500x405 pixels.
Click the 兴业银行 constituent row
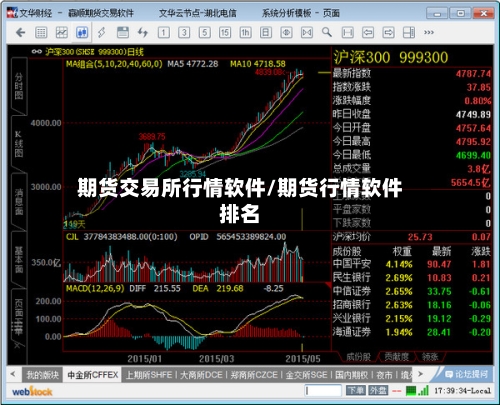412,318
